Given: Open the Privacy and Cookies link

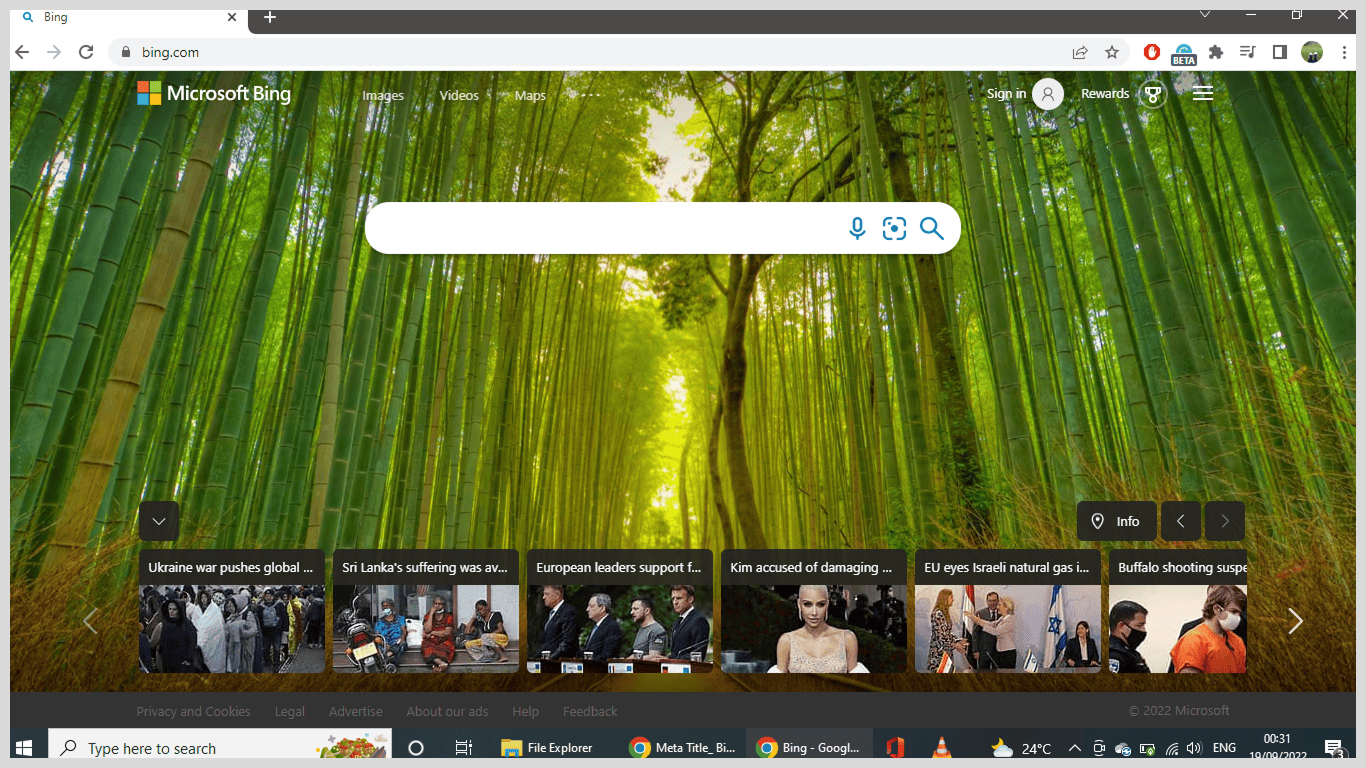Looking at the screenshot, I should 193,711.
